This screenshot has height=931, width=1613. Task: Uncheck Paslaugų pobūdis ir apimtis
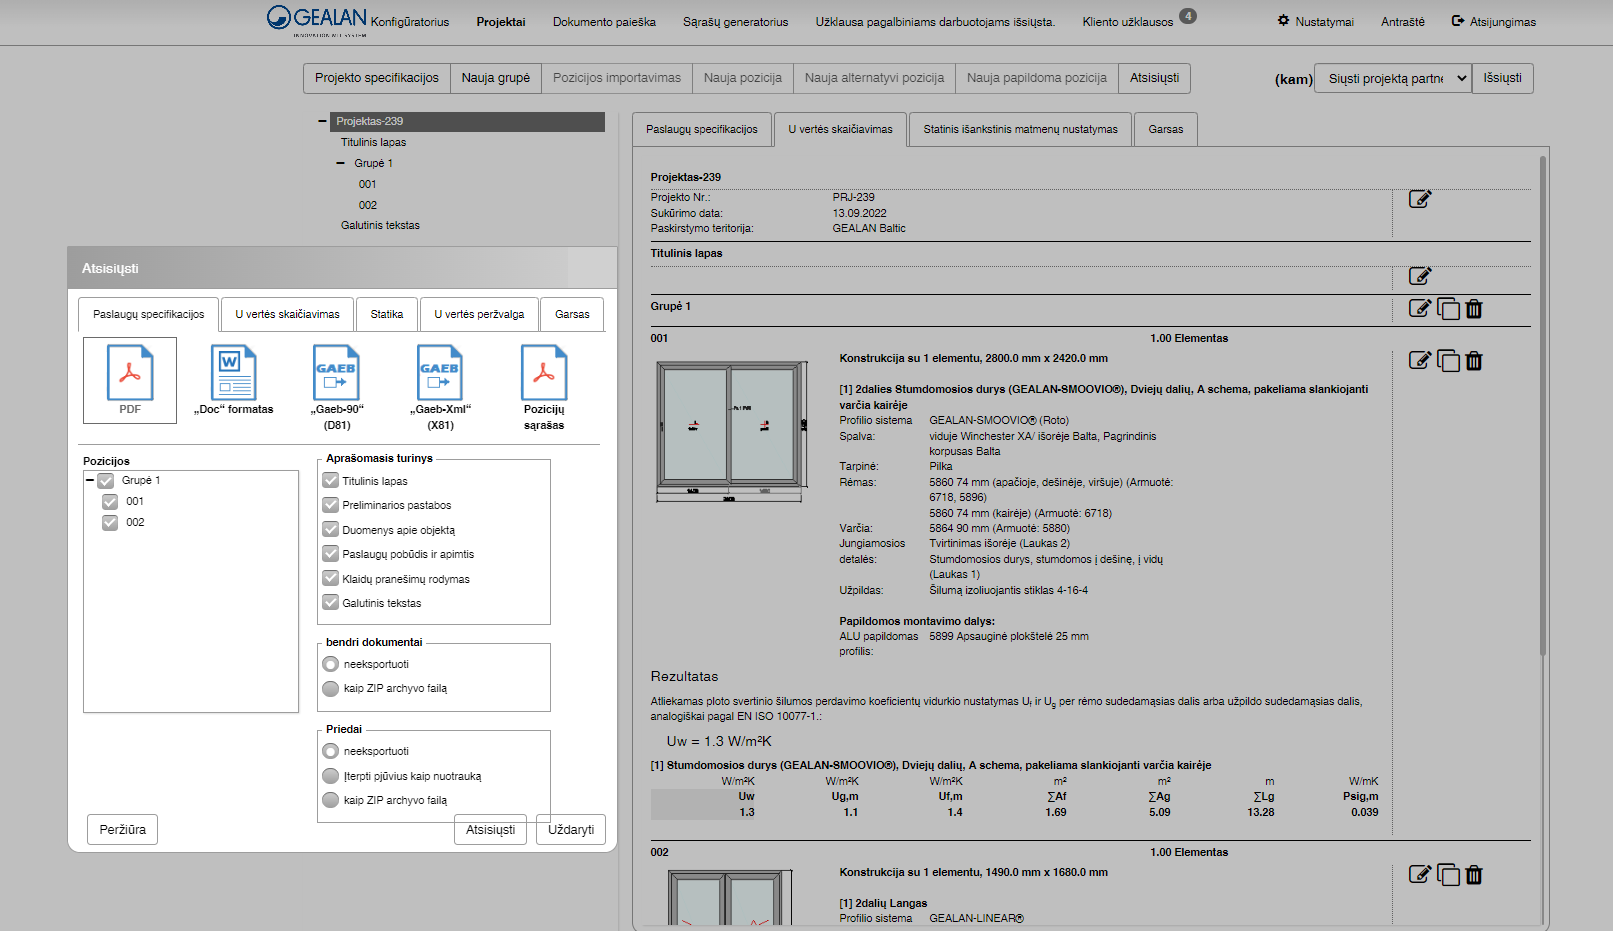point(331,553)
